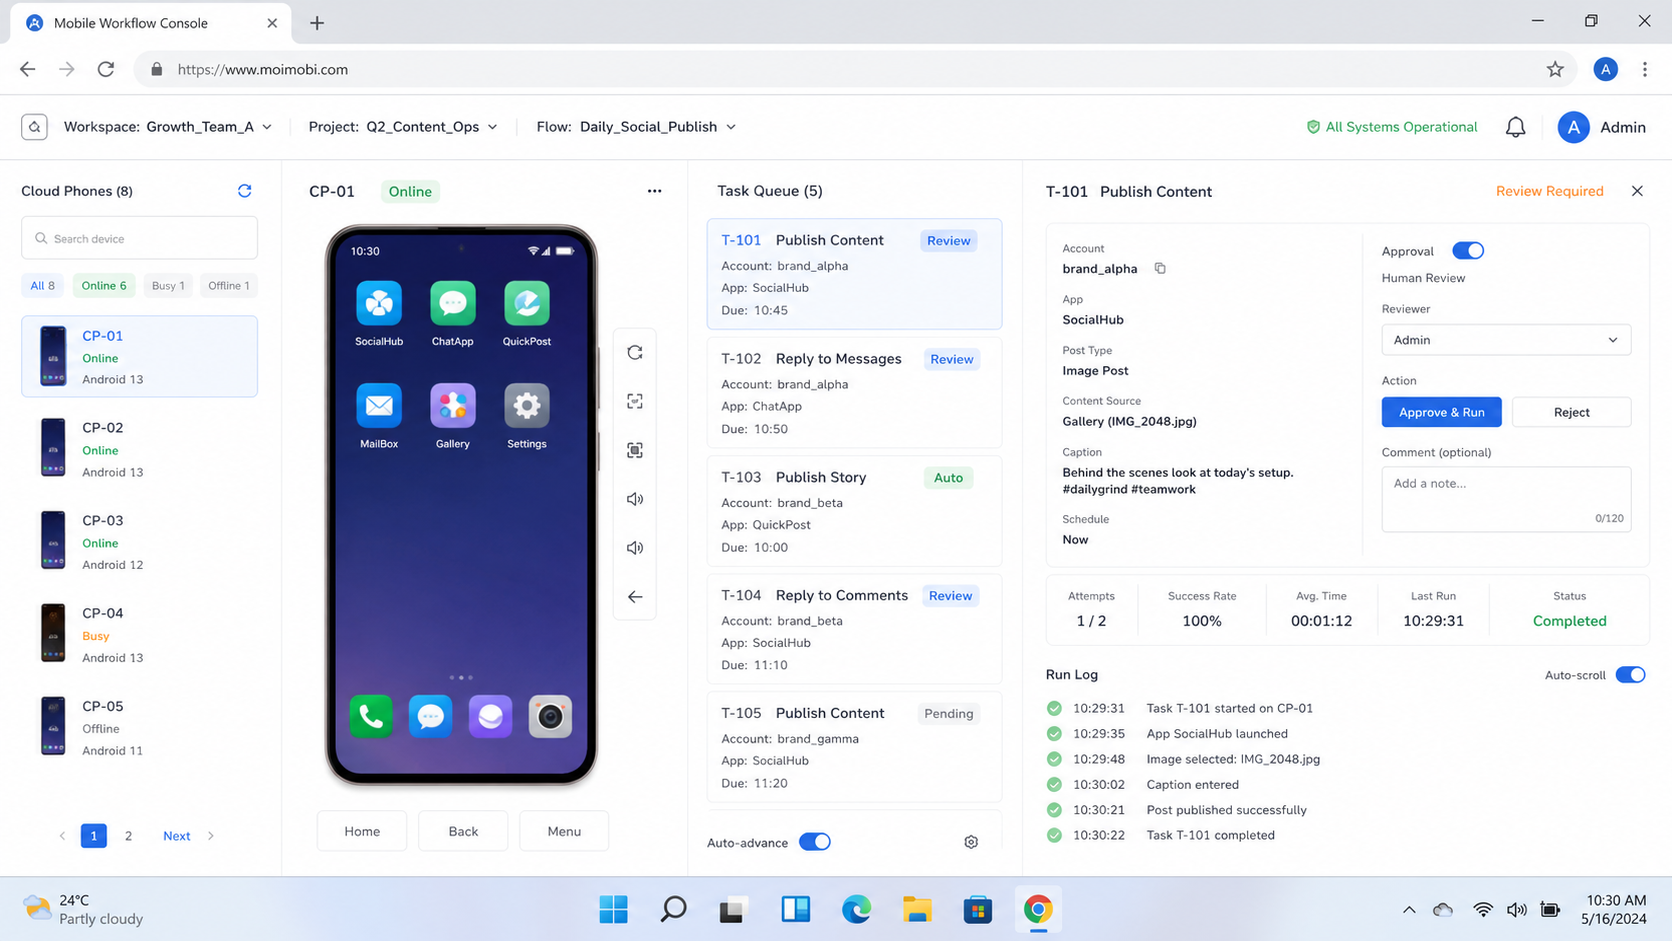Click the Search device field
The image size is (1672, 941).
pyautogui.click(x=139, y=239)
